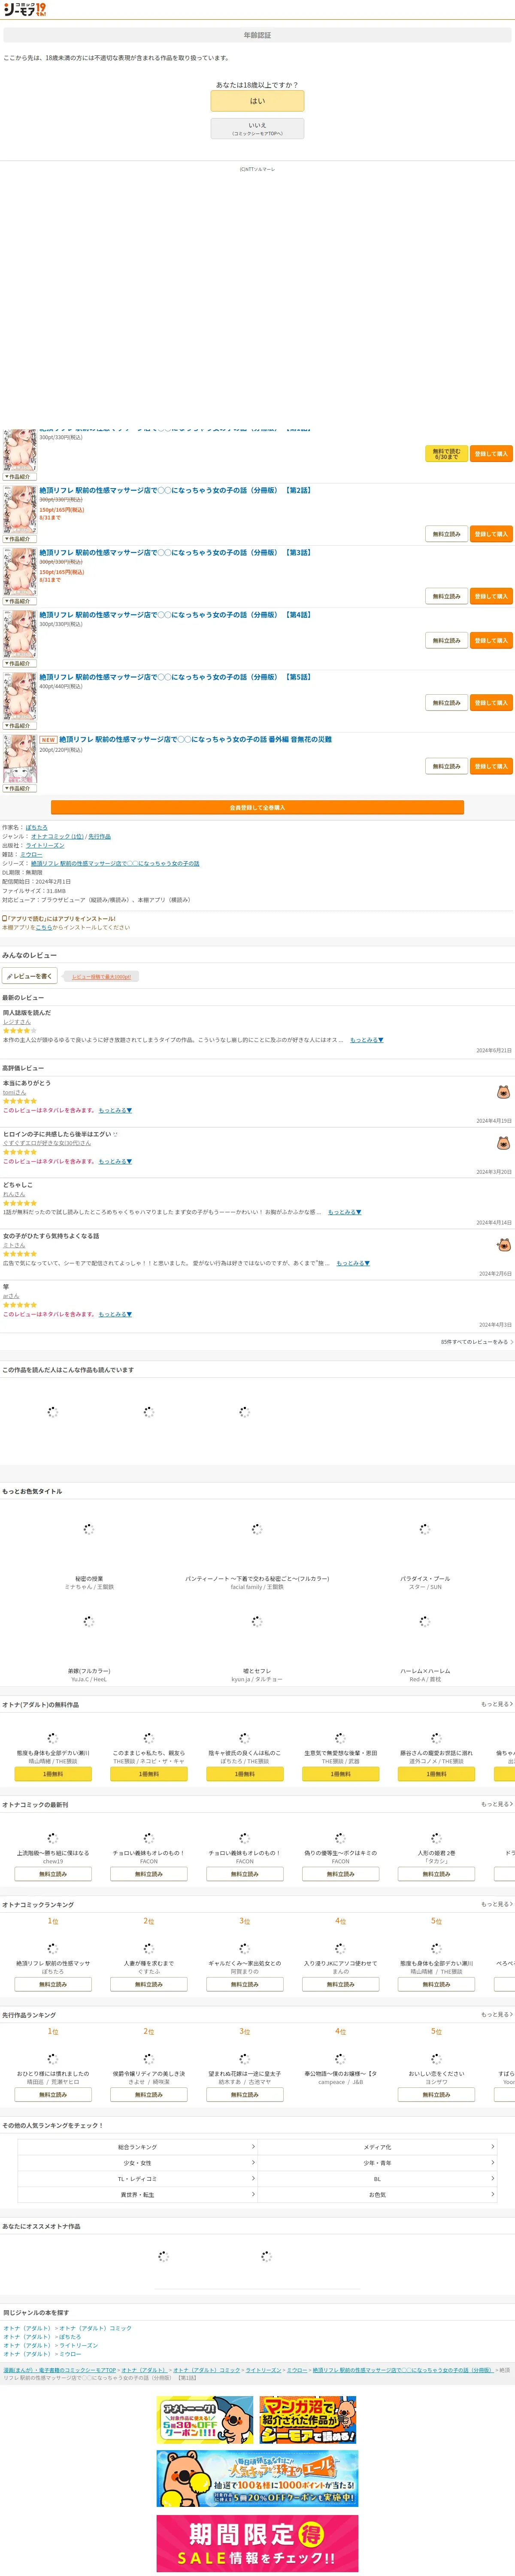The height and width of the screenshot is (2576, 515).
Task: Click 登録して購入 for 第3話
Action: [x=491, y=596]
